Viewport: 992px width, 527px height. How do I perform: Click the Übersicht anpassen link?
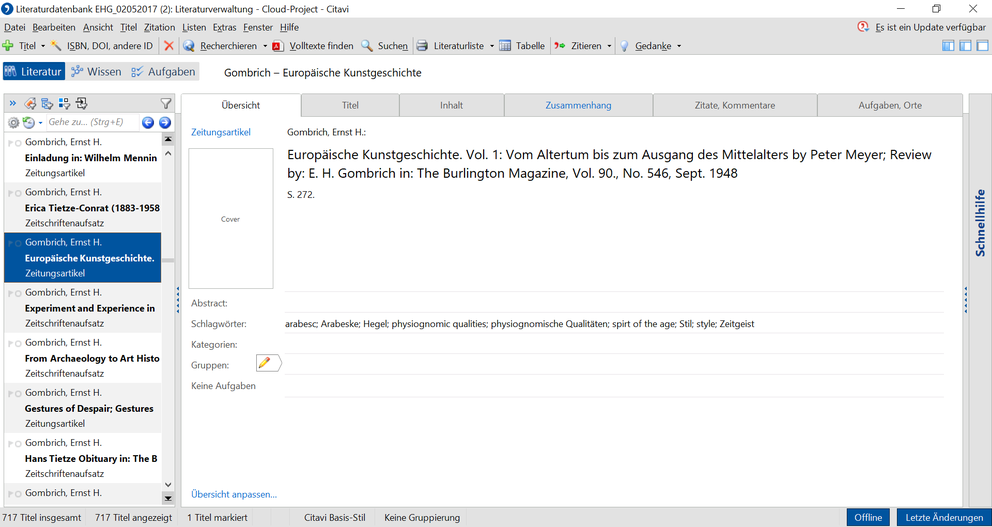pyautogui.click(x=234, y=494)
